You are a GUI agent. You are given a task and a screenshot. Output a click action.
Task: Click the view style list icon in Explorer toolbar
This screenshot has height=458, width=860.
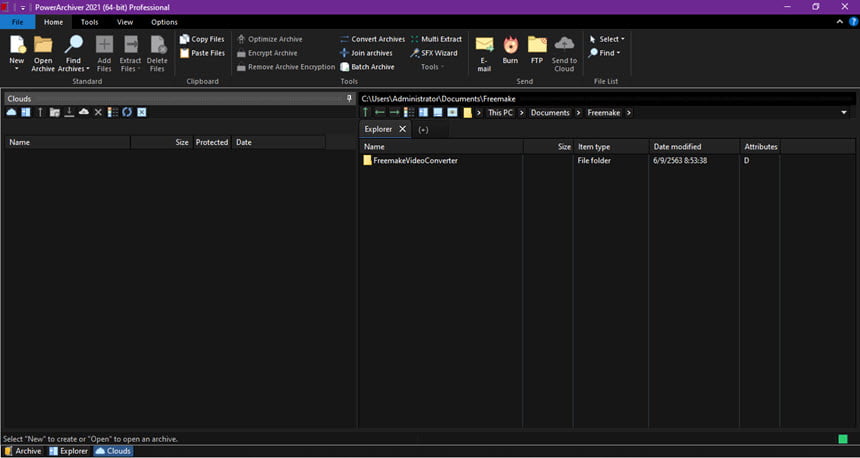pyautogui.click(x=409, y=112)
